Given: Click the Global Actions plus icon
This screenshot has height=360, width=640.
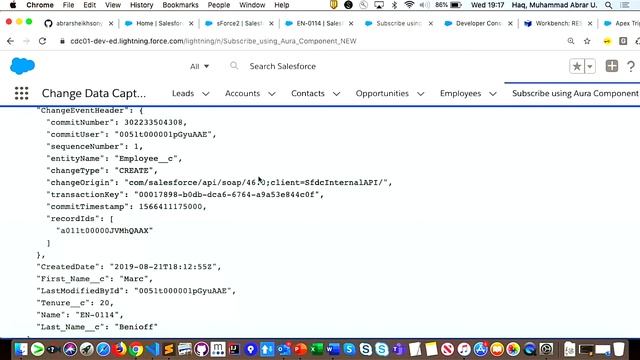Looking at the screenshot, I should (x=611, y=66).
